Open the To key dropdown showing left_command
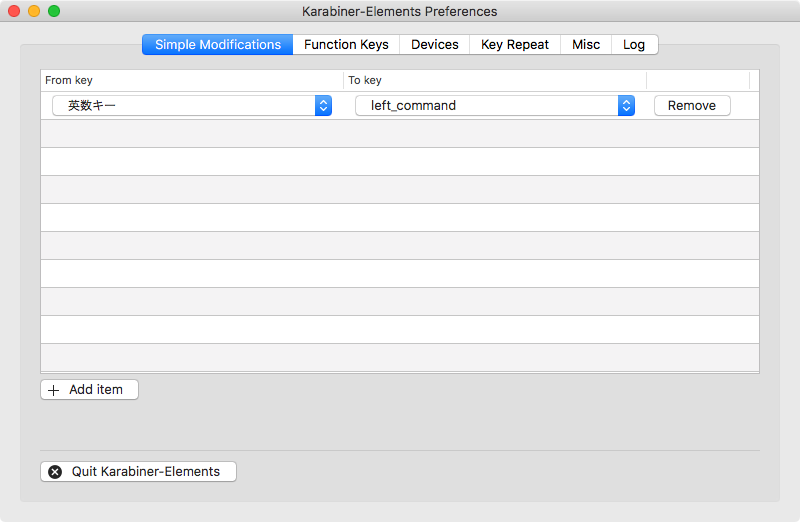The height and width of the screenshot is (522, 800). [495, 106]
